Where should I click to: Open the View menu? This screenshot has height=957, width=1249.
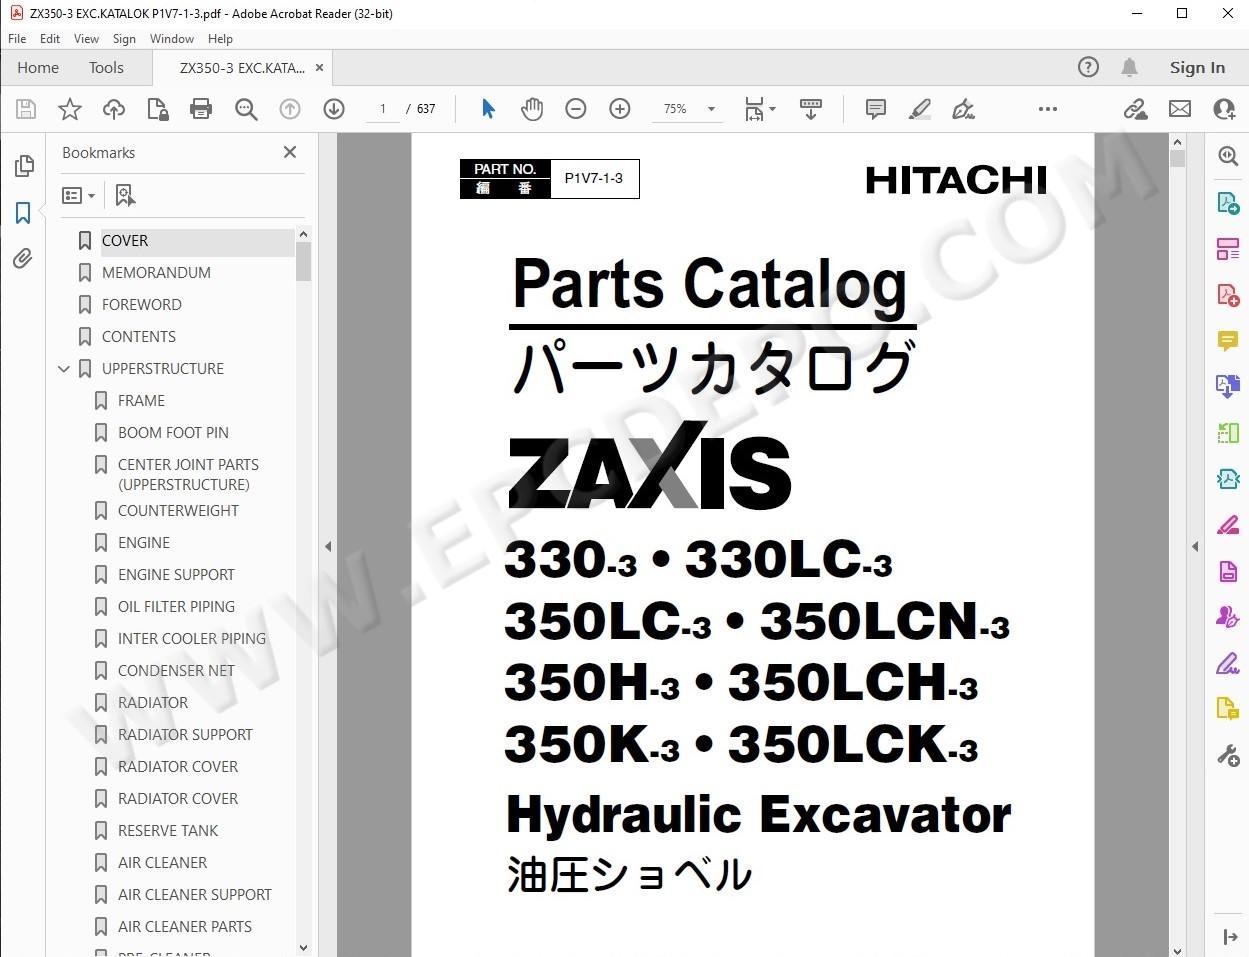[x=86, y=39]
